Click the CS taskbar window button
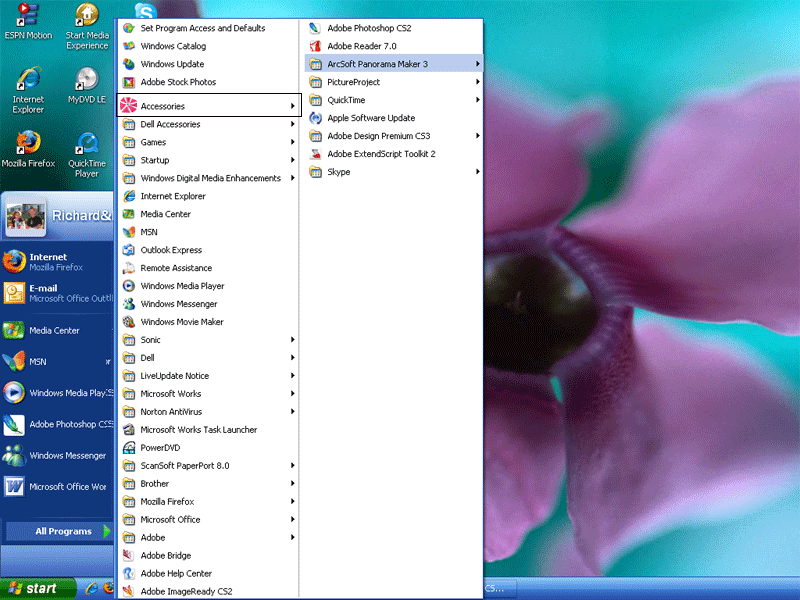The width and height of the screenshot is (800, 600). (x=500, y=588)
